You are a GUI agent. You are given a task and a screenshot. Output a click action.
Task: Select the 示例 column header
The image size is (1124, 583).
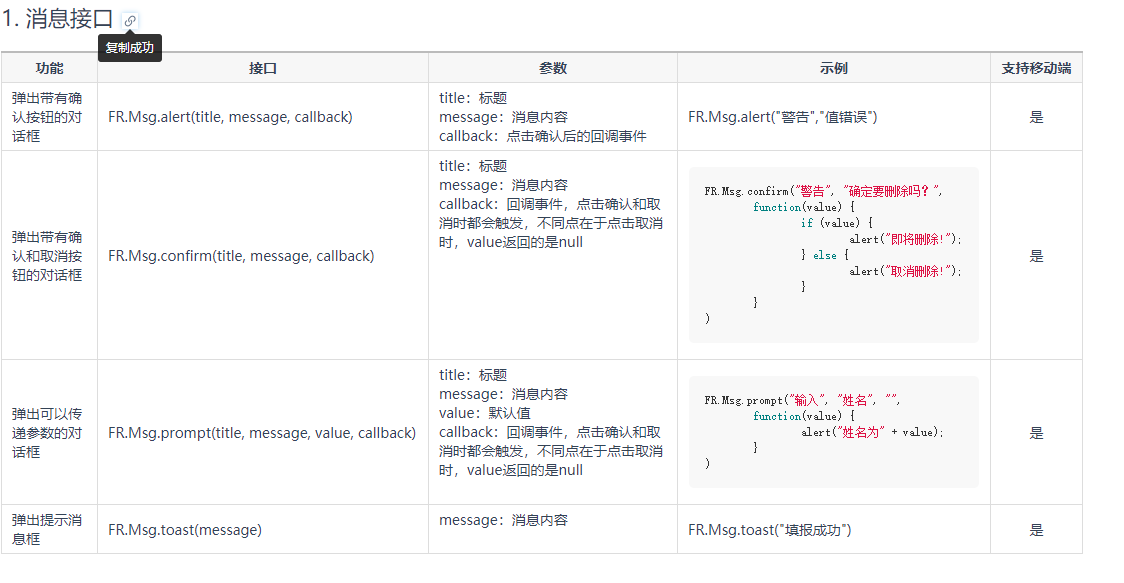click(834, 68)
